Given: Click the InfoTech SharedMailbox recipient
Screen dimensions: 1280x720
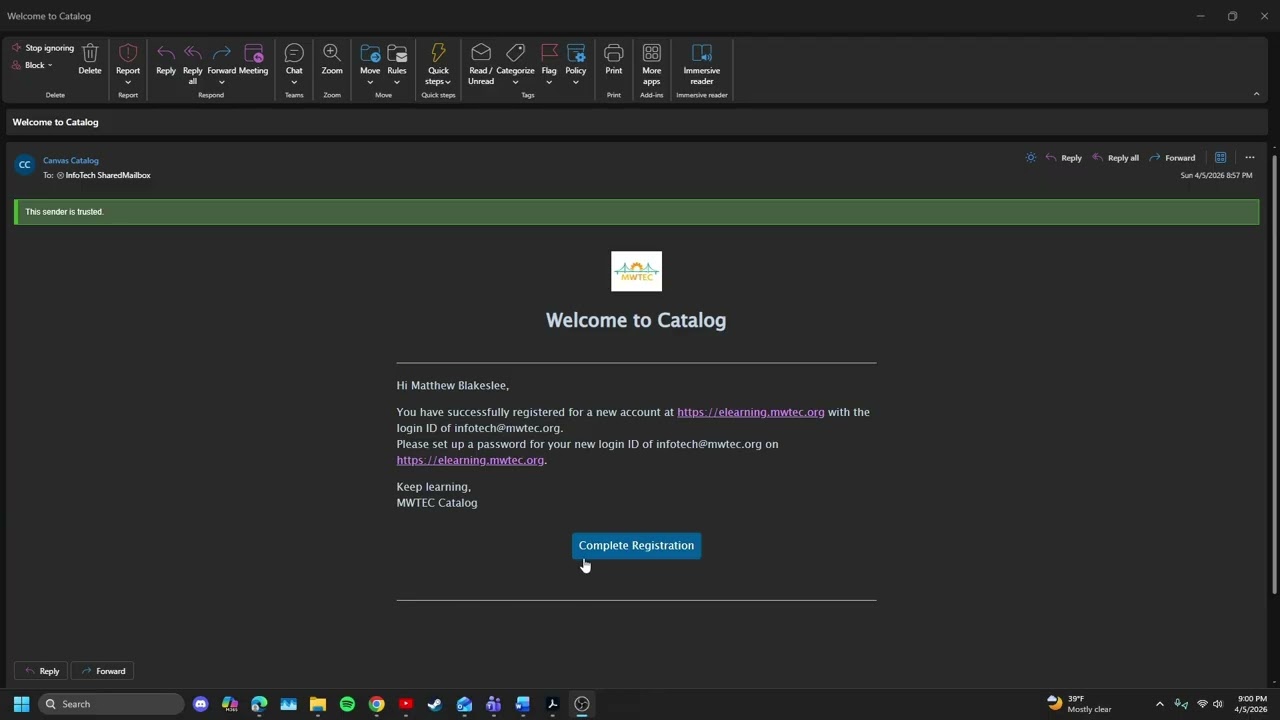Looking at the screenshot, I should (104, 175).
